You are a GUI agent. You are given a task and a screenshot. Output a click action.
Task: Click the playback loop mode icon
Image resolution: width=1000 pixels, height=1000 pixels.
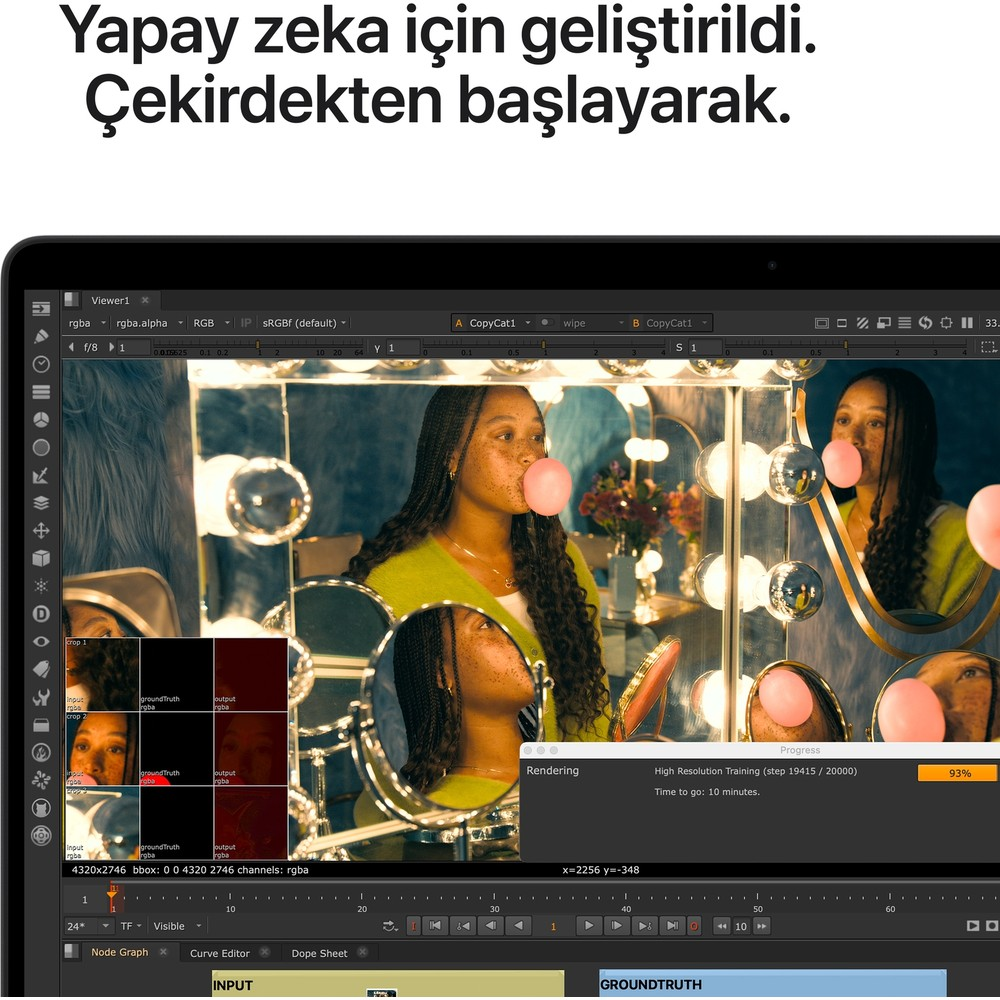click(390, 925)
